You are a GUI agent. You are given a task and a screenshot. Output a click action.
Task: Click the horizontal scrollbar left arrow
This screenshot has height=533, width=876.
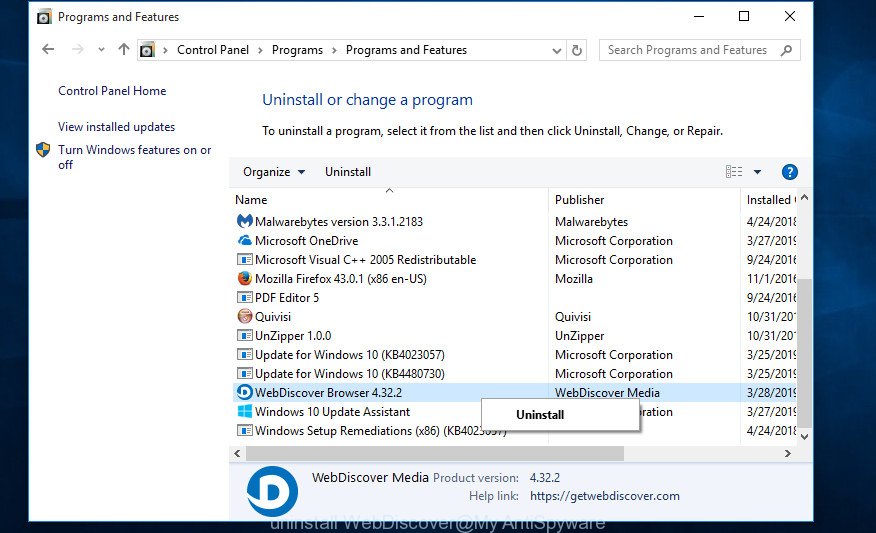click(237, 453)
